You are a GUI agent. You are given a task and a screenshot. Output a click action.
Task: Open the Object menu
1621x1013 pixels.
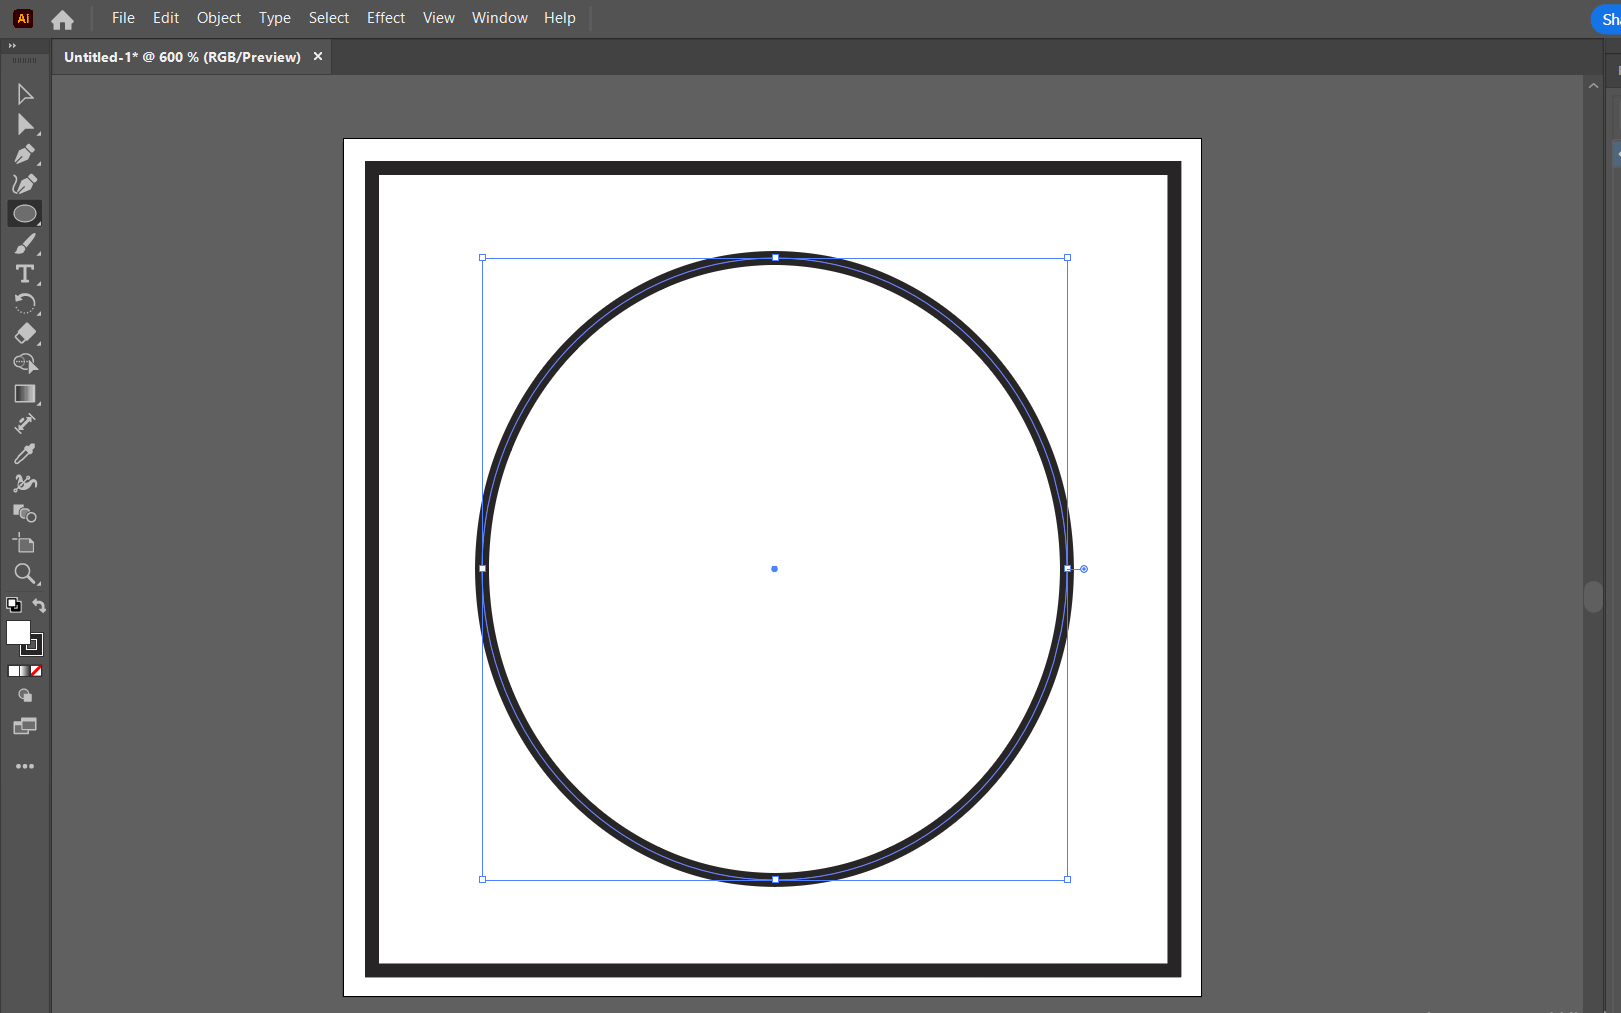pos(219,18)
